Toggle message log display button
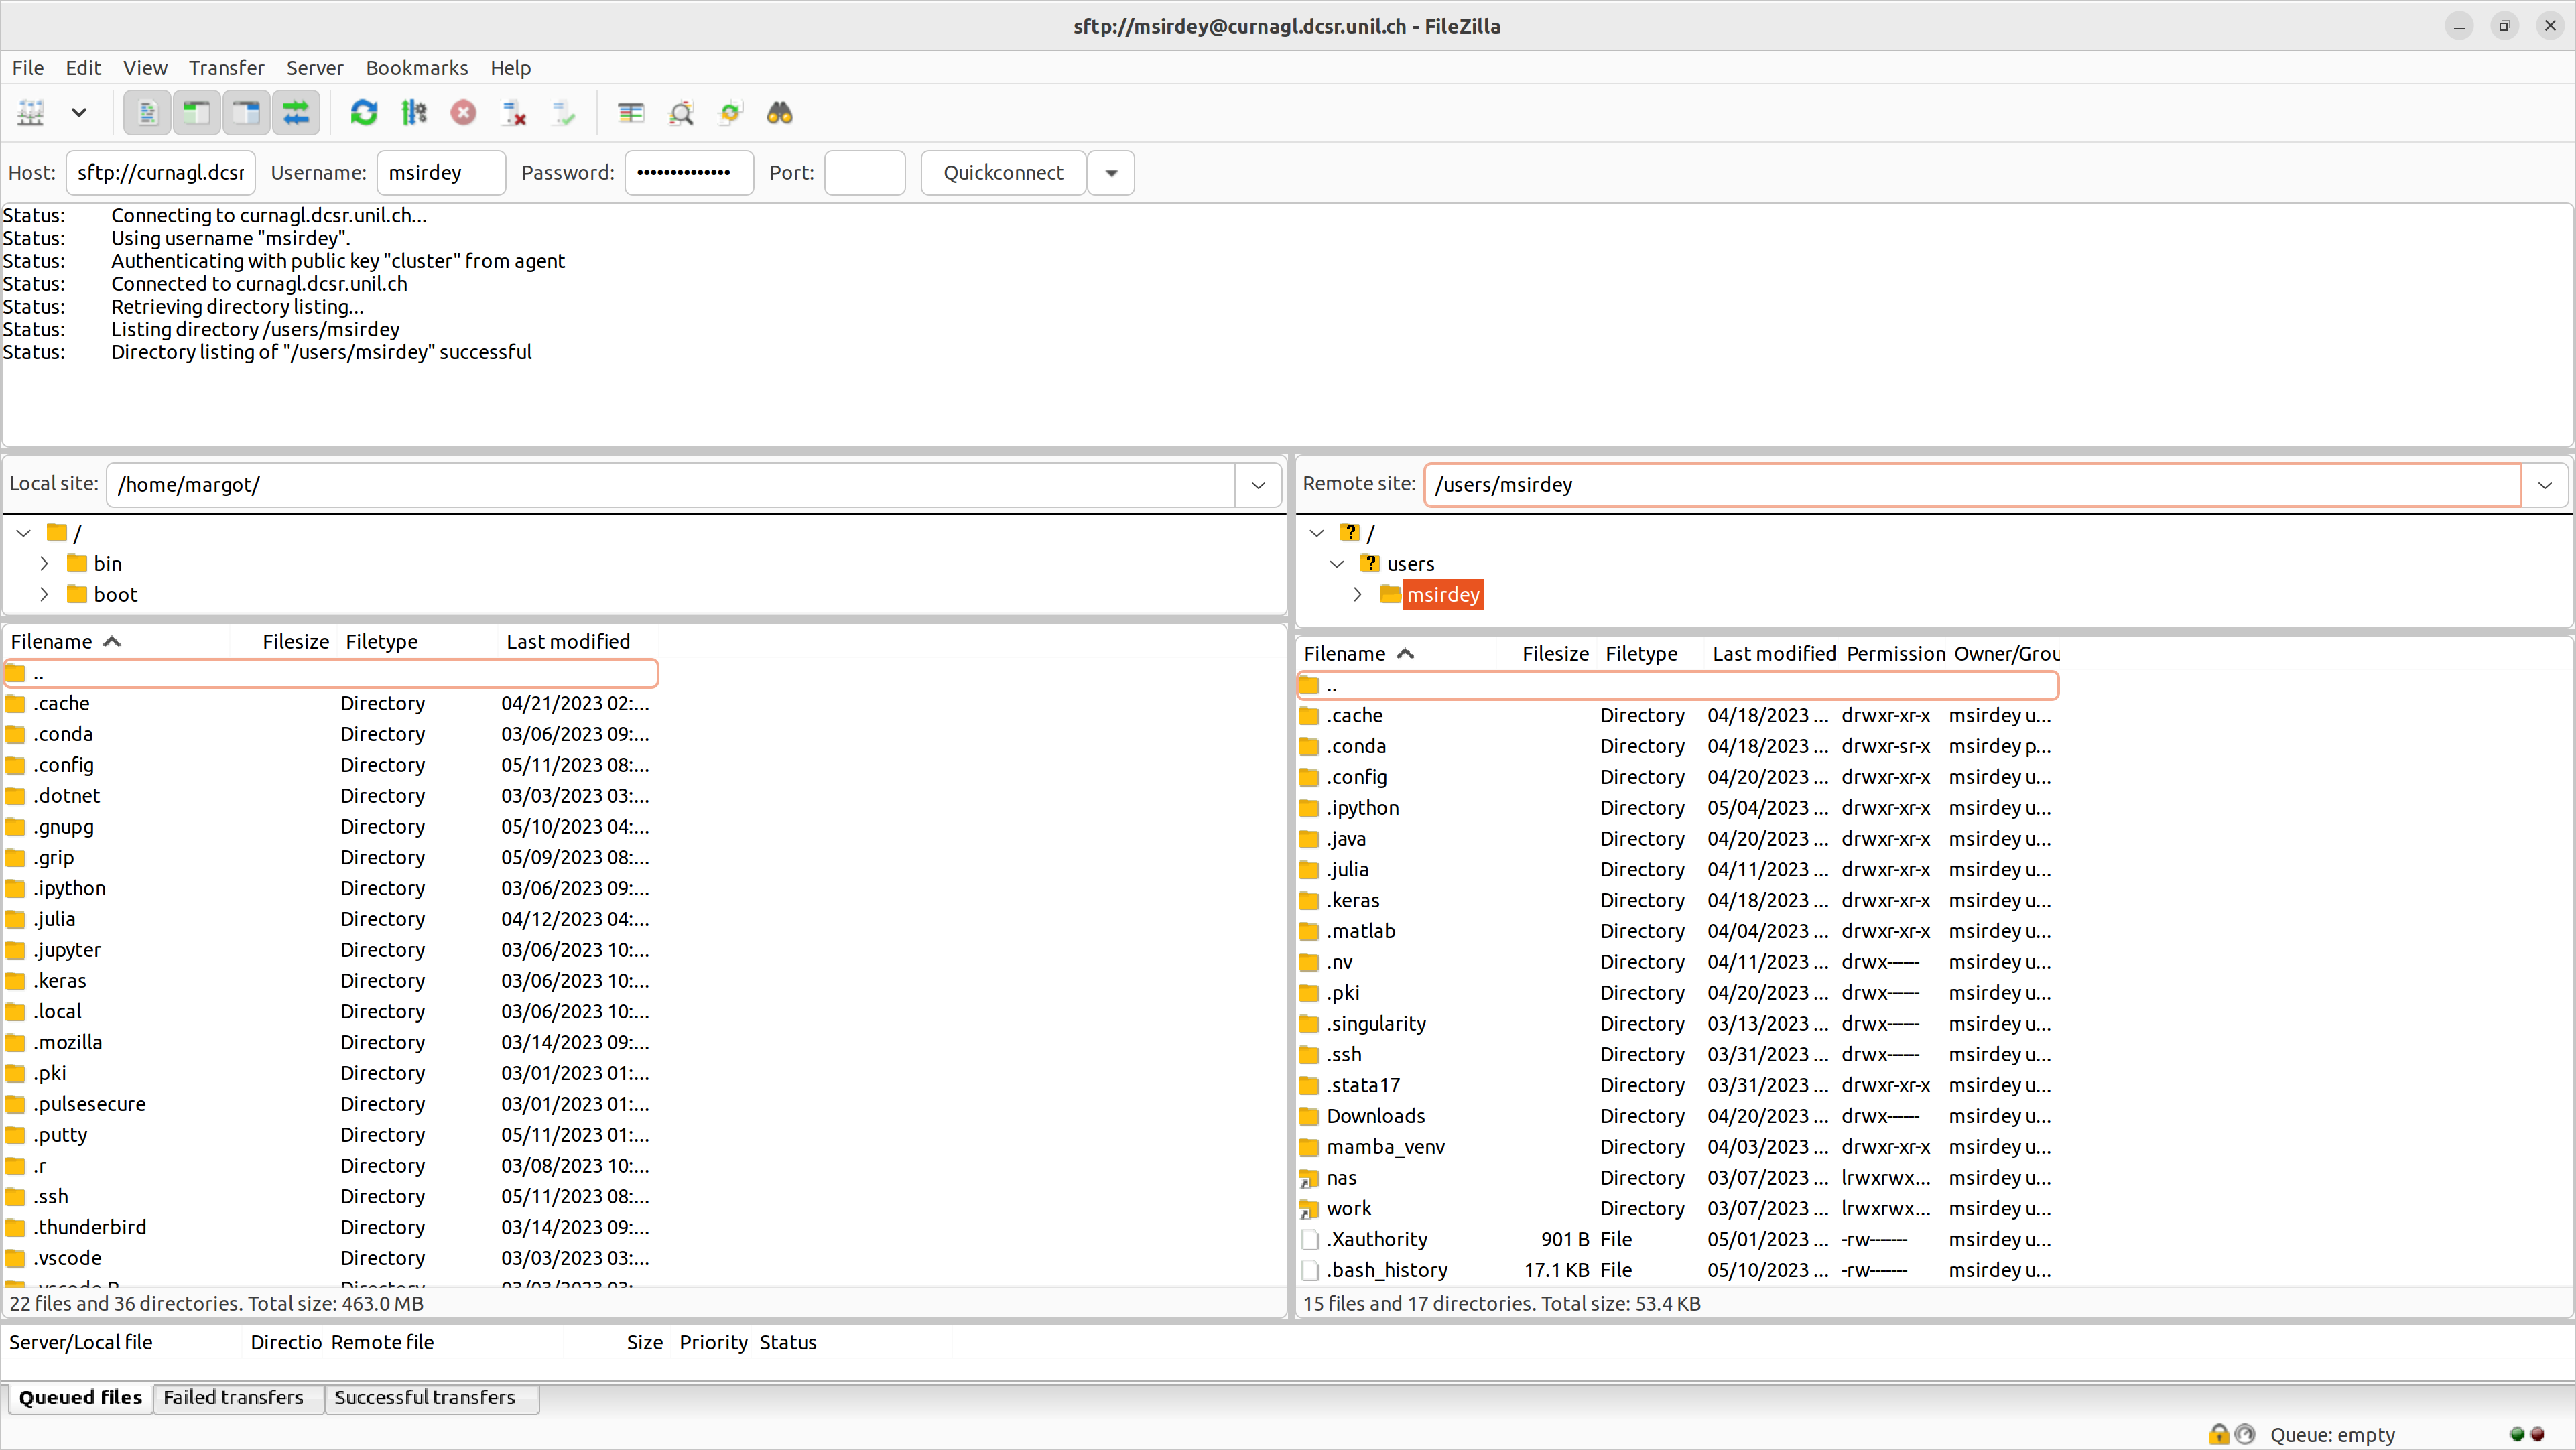 tap(147, 113)
